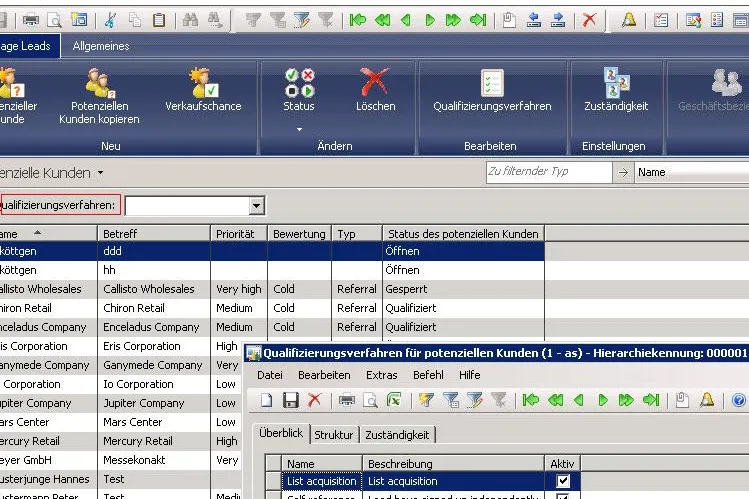The height and width of the screenshot is (499, 749).
Task: Click the Verkaufschance ribbon button
Action: (x=203, y=91)
